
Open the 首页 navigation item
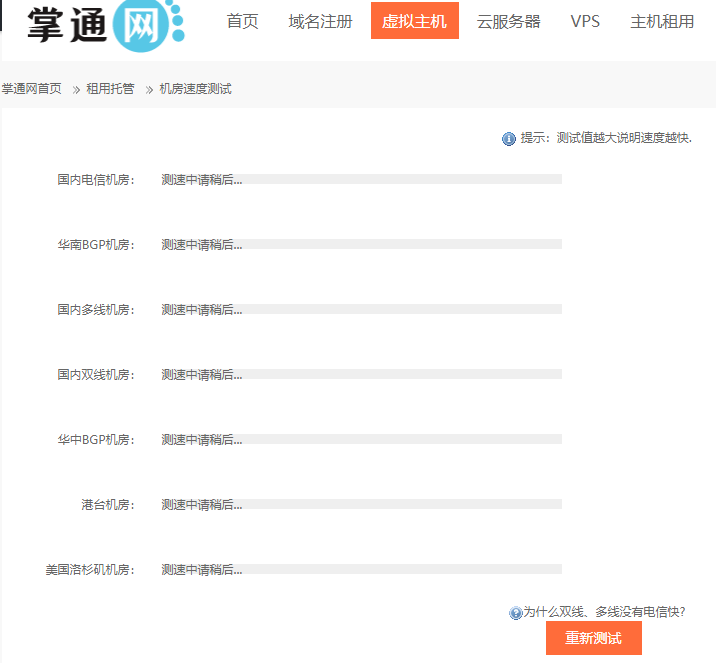point(242,21)
